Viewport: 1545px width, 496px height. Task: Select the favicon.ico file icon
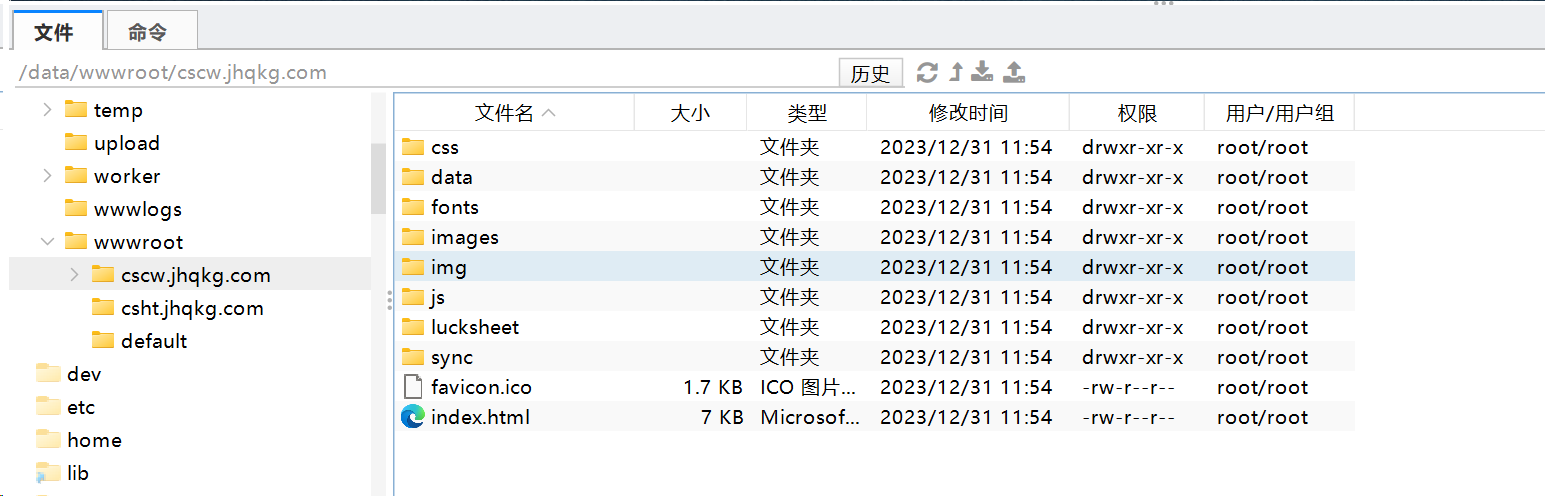(x=412, y=387)
